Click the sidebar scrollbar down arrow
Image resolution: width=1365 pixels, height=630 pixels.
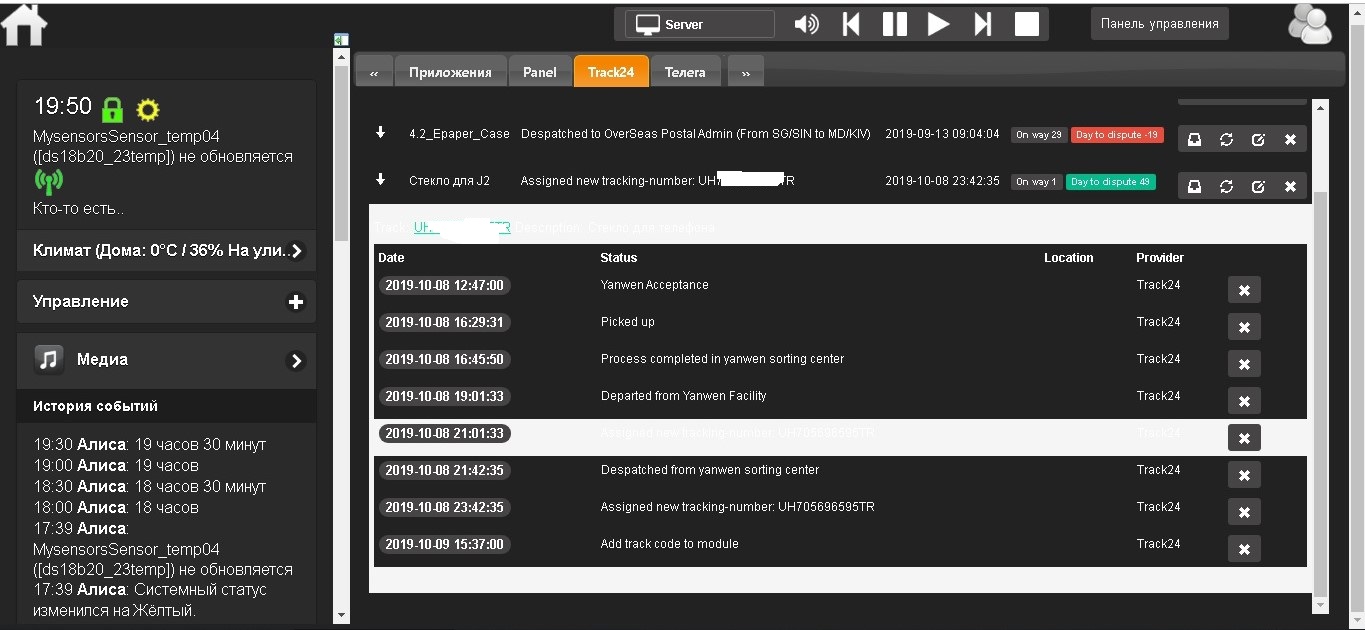[341, 615]
